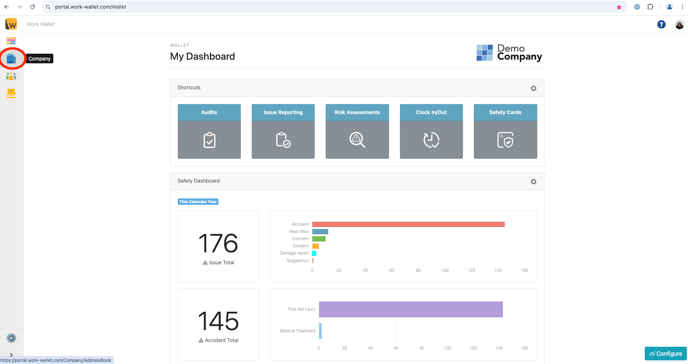This screenshot has width=688, height=364.
Task: Click the Shortcuts panel title
Action: (x=189, y=88)
